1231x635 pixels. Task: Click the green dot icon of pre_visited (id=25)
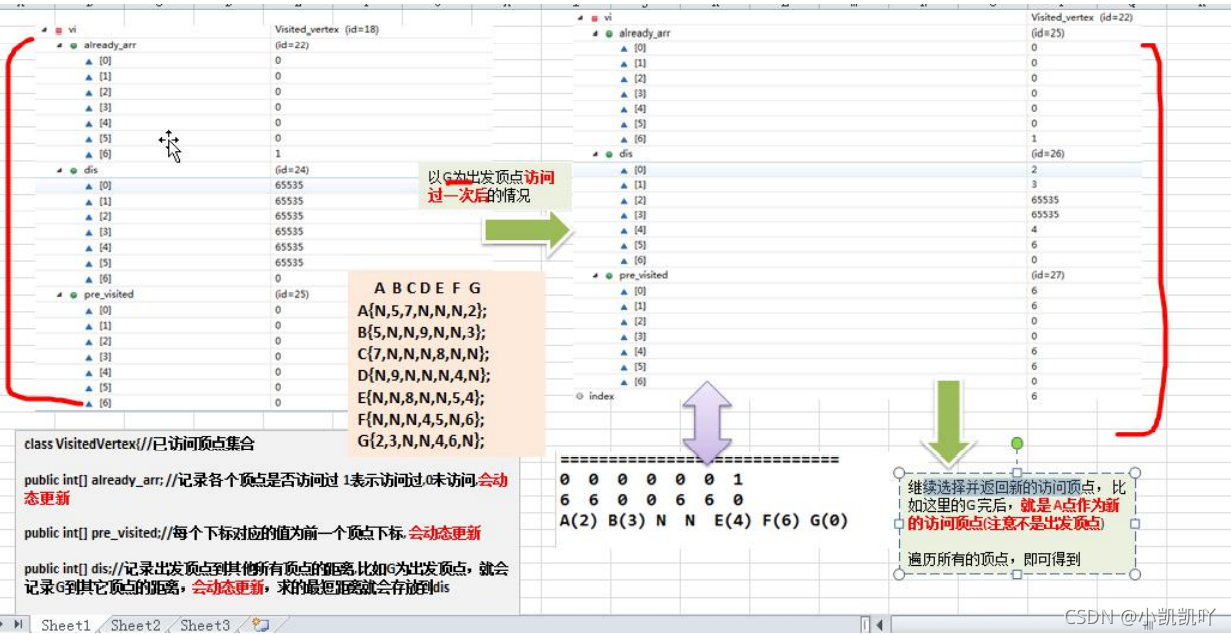[x=74, y=295]
